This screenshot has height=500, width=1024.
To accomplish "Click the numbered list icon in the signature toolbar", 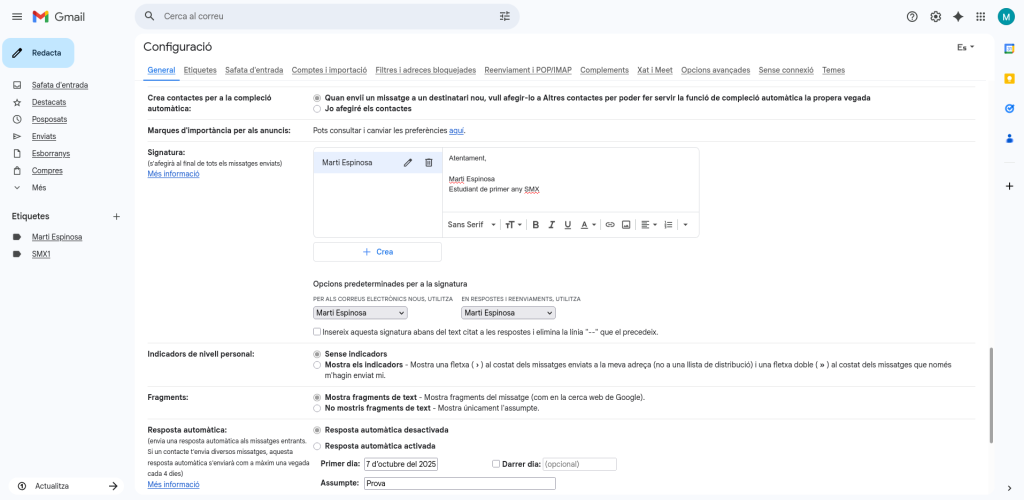I will click(x=668, y=225).
